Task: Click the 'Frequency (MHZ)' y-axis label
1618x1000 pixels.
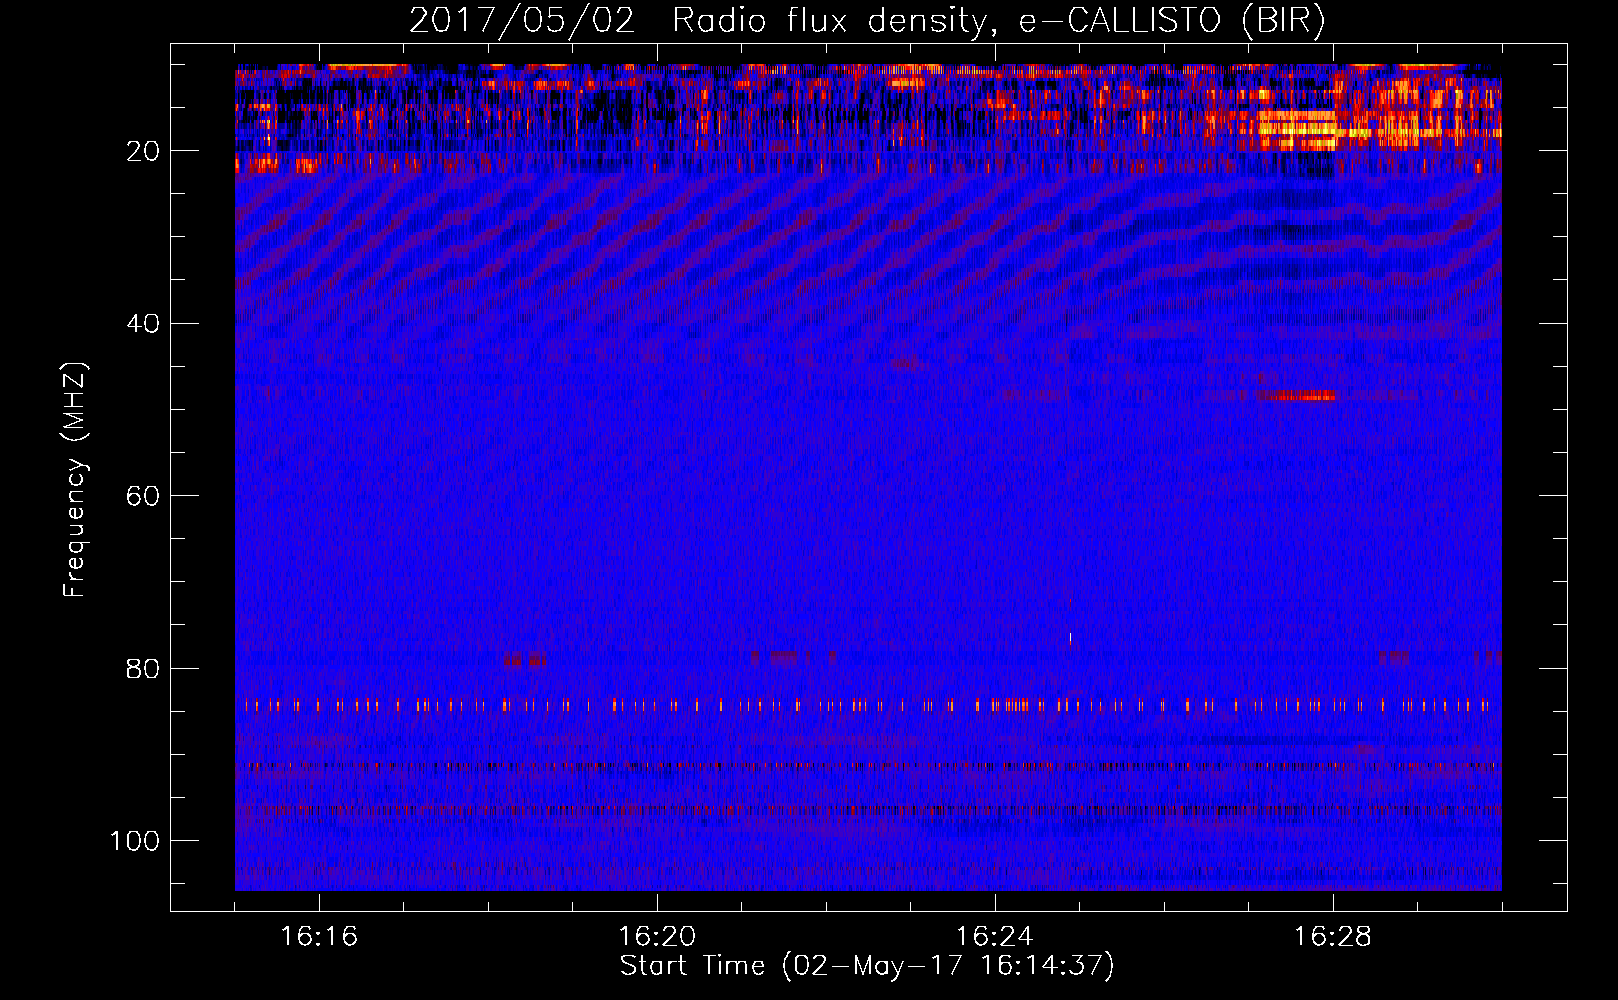Action: click(x=75, y=480)
